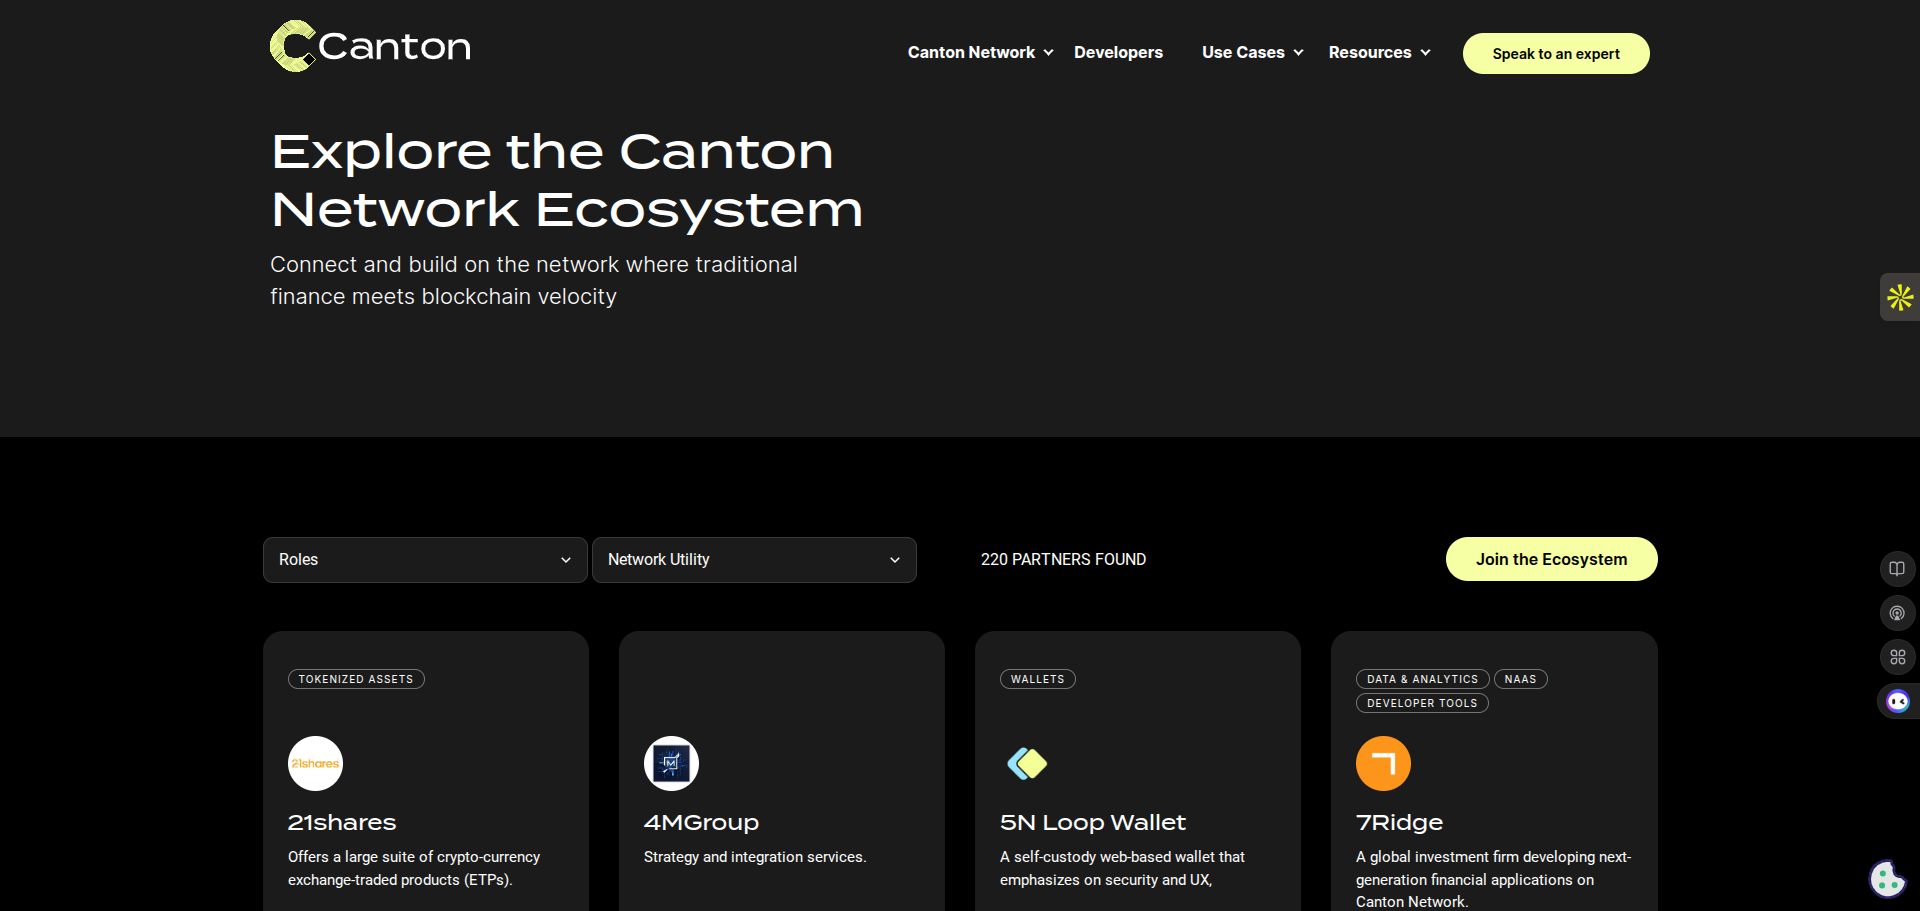Expand the Canton Network menu

click(980, 53)
